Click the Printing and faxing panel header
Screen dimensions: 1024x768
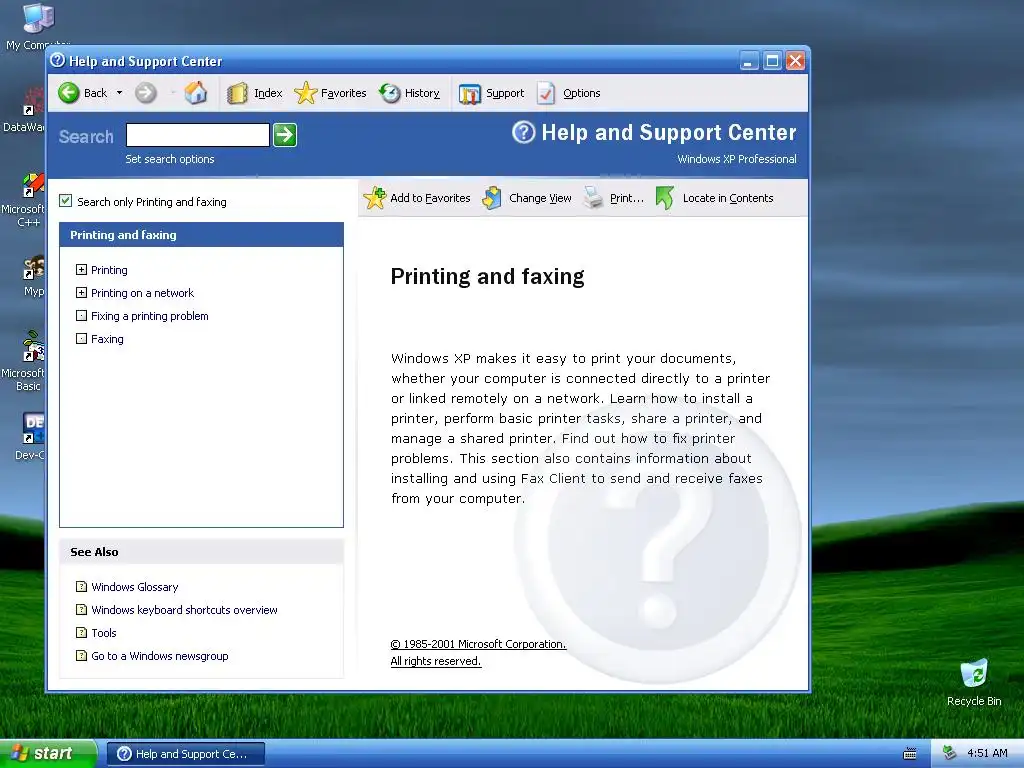point(201,234)
